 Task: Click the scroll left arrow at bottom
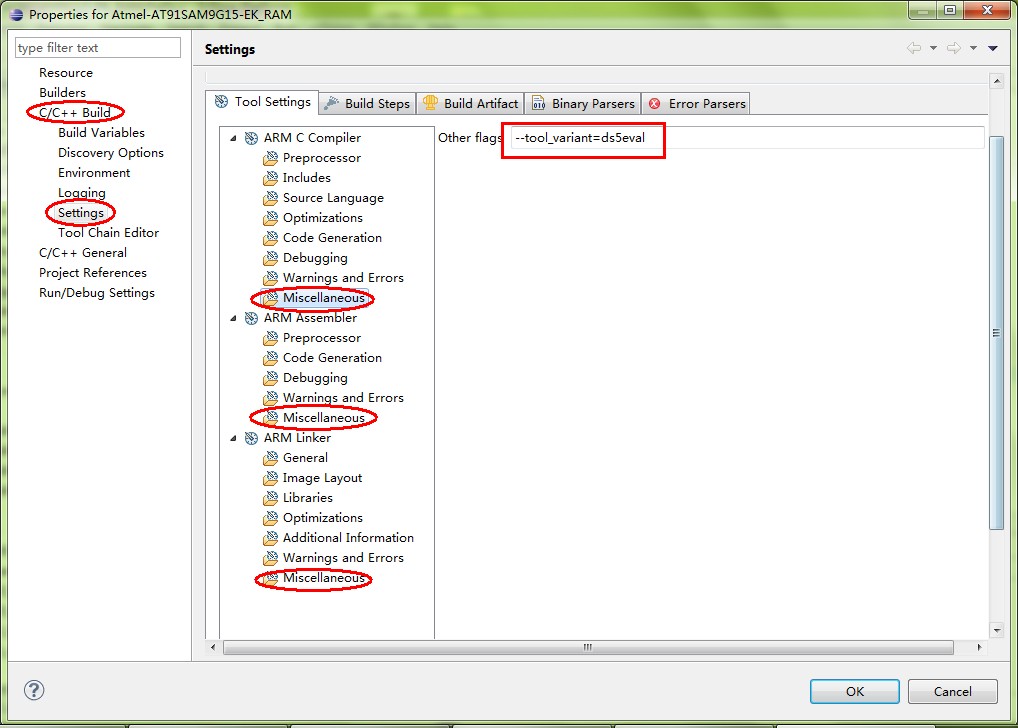point(213,647)
